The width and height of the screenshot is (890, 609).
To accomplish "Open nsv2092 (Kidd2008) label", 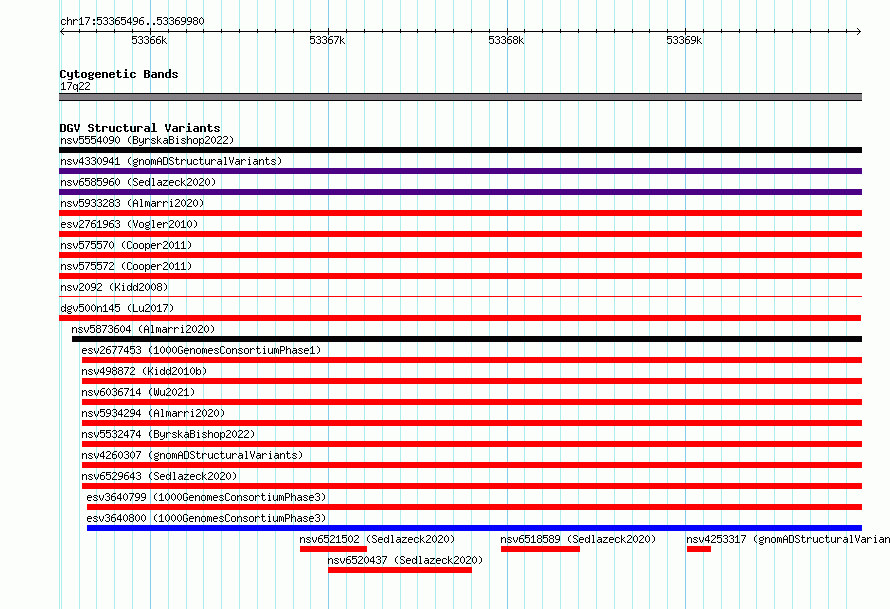I will coord(114,287).
